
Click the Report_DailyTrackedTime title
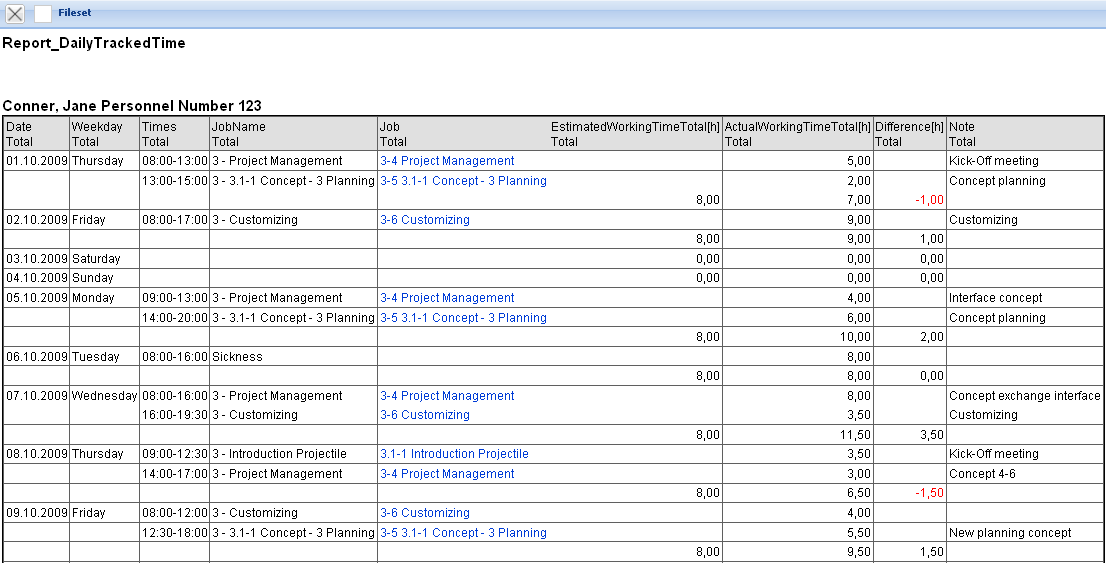pos(94,43)
